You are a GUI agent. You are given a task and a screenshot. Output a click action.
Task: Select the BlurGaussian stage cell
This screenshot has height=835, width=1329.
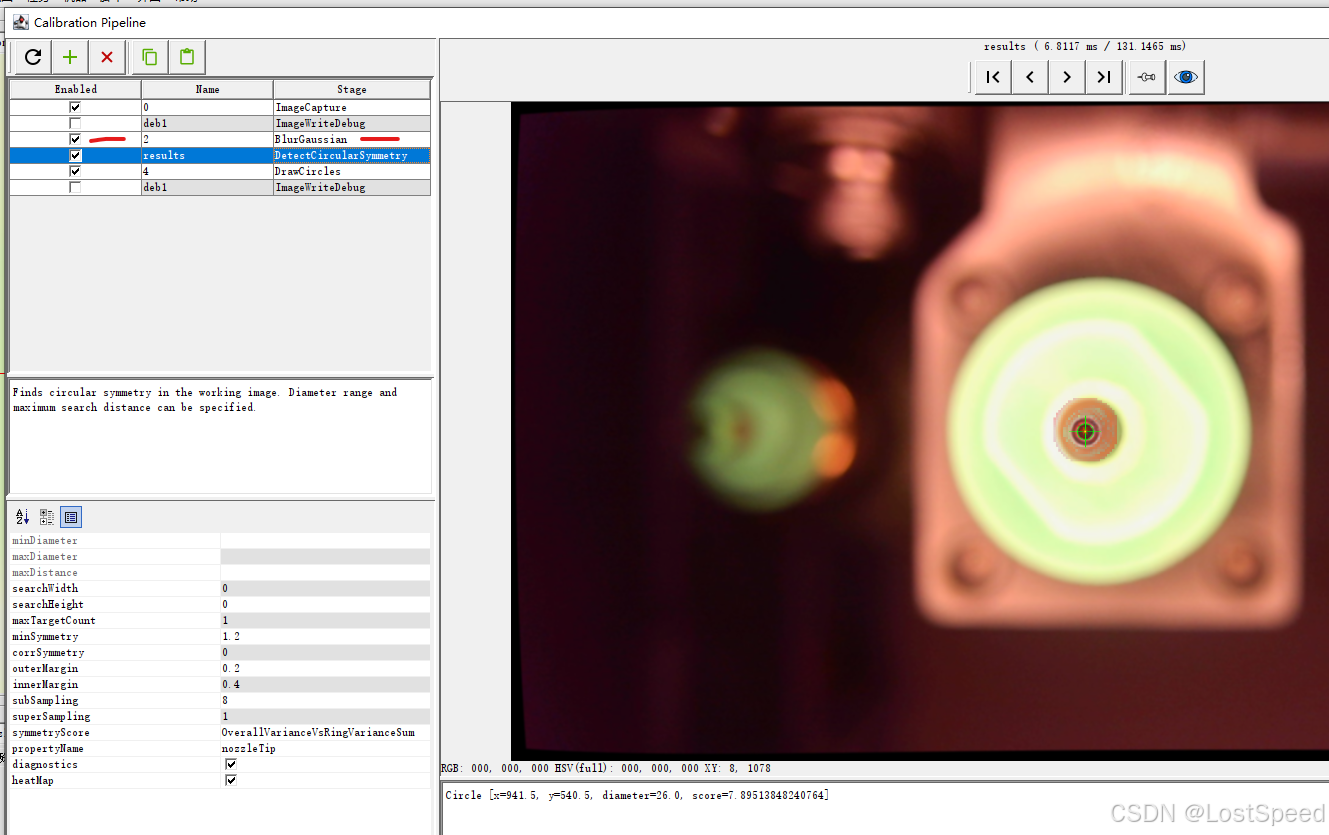[352, 139]
